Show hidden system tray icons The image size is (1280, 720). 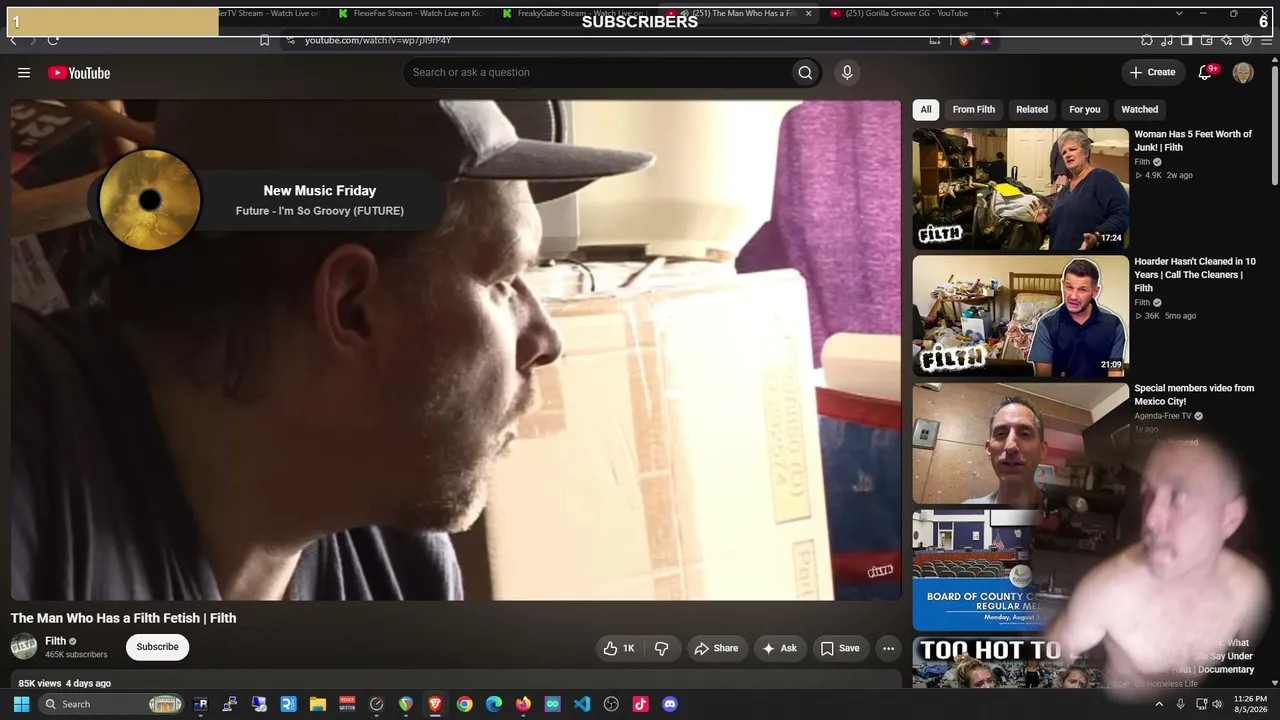pyautogui.click(x=1159, y=704)
